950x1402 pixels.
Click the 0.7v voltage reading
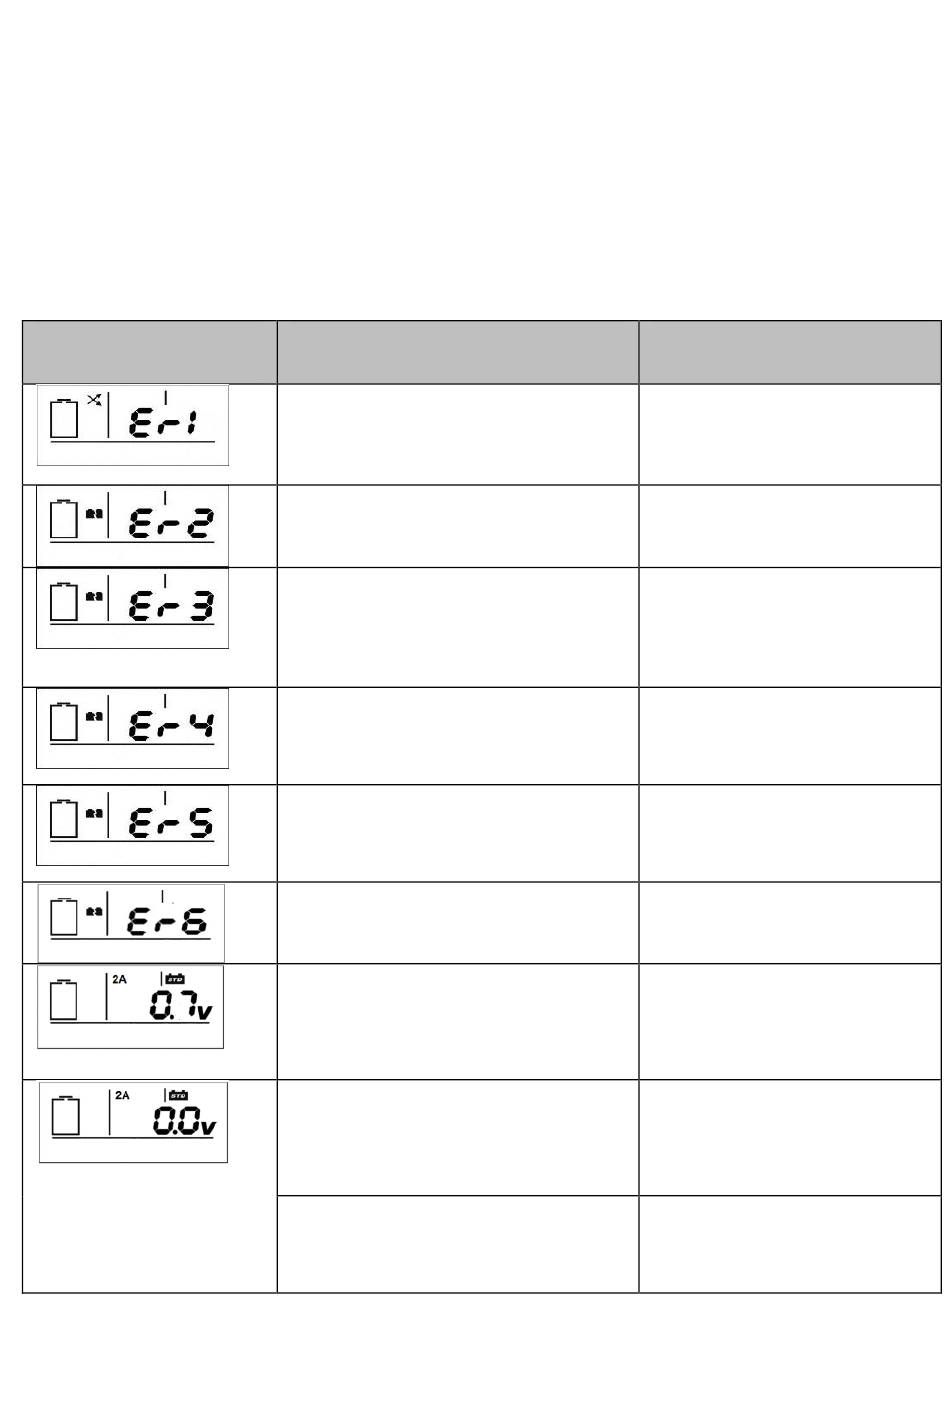(180, 1006)
